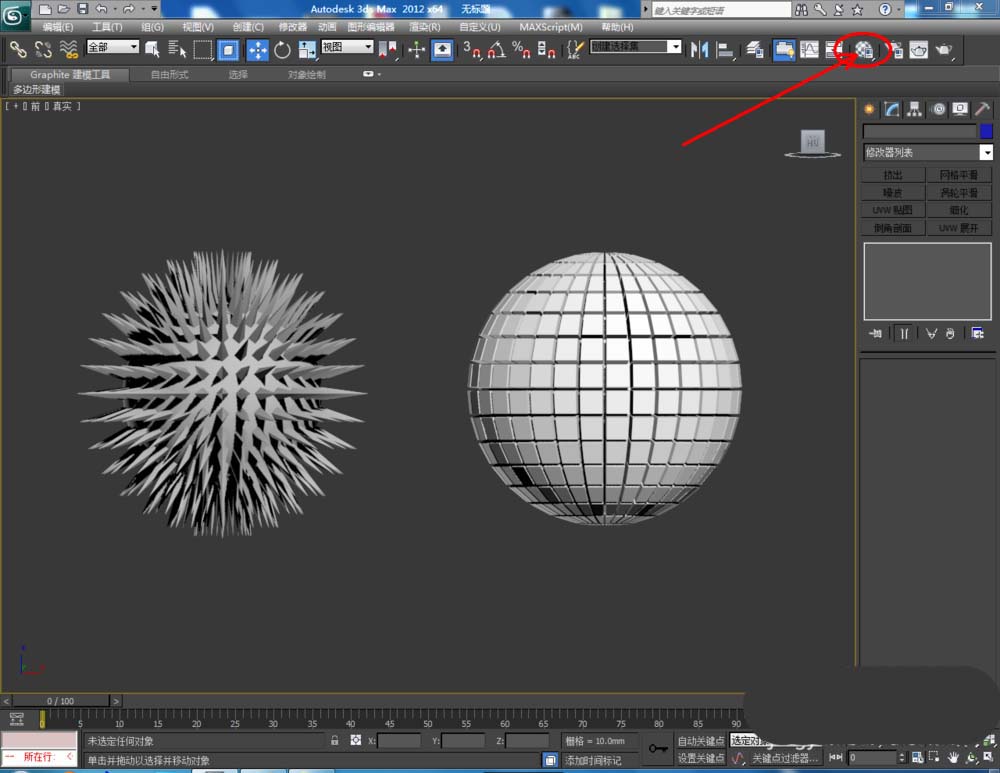
Task: Toggle Set Key (设置关键点) mode
Action: click(700, 758)
